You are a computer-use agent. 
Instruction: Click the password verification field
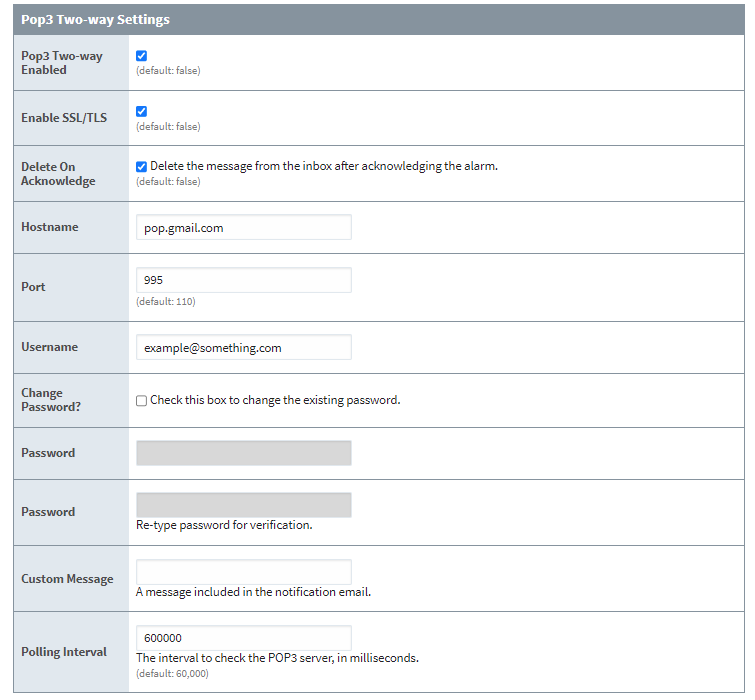pos(244,505)
